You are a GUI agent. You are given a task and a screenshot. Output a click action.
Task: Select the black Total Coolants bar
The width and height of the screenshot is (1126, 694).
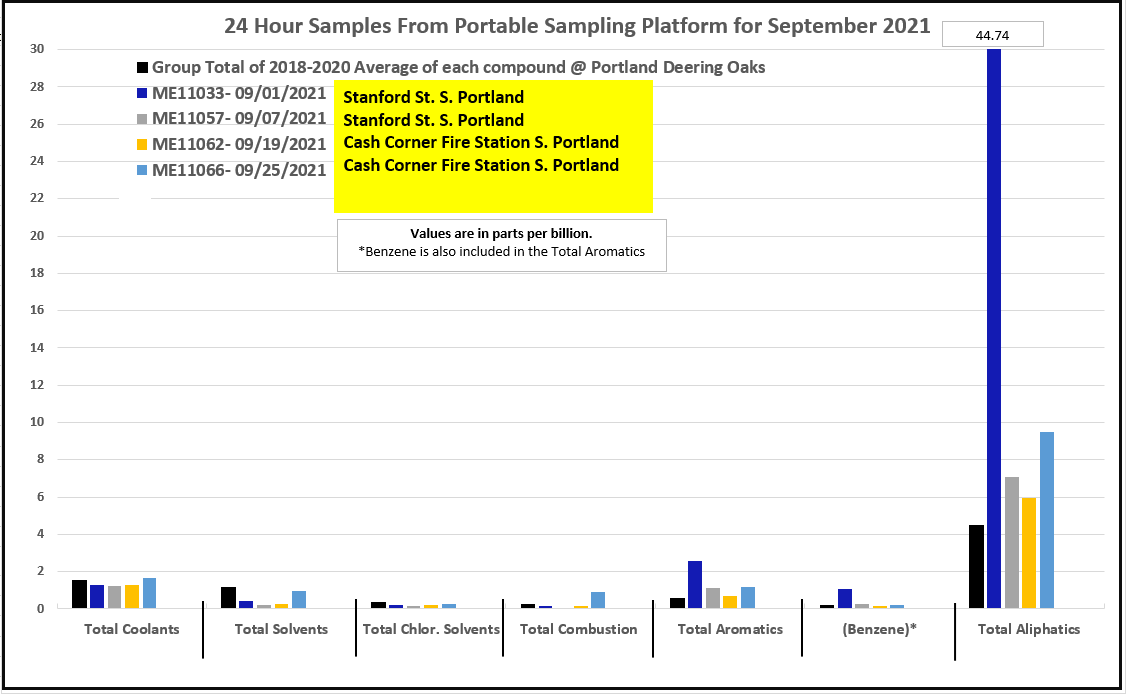point(79,594)
